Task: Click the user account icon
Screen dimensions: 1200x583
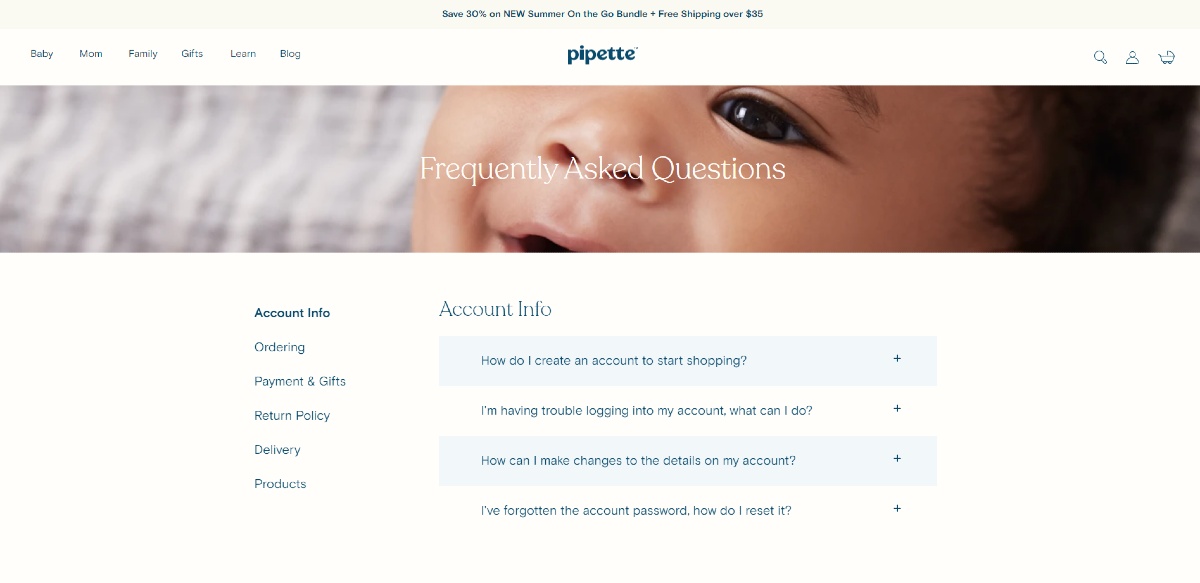Action: 1132,57
